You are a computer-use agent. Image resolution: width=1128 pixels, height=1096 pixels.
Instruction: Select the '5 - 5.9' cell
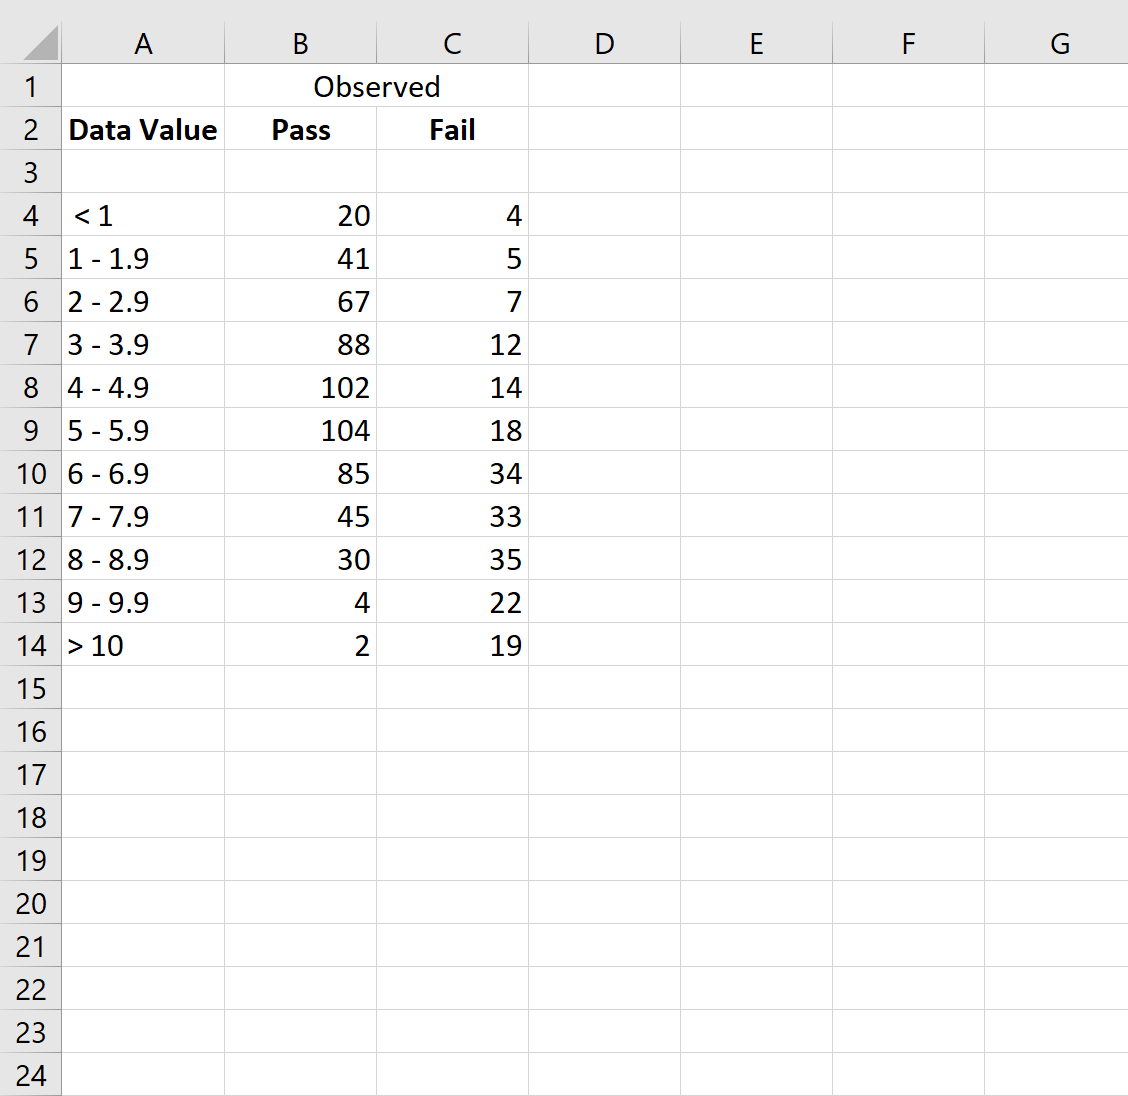point(143,430)
